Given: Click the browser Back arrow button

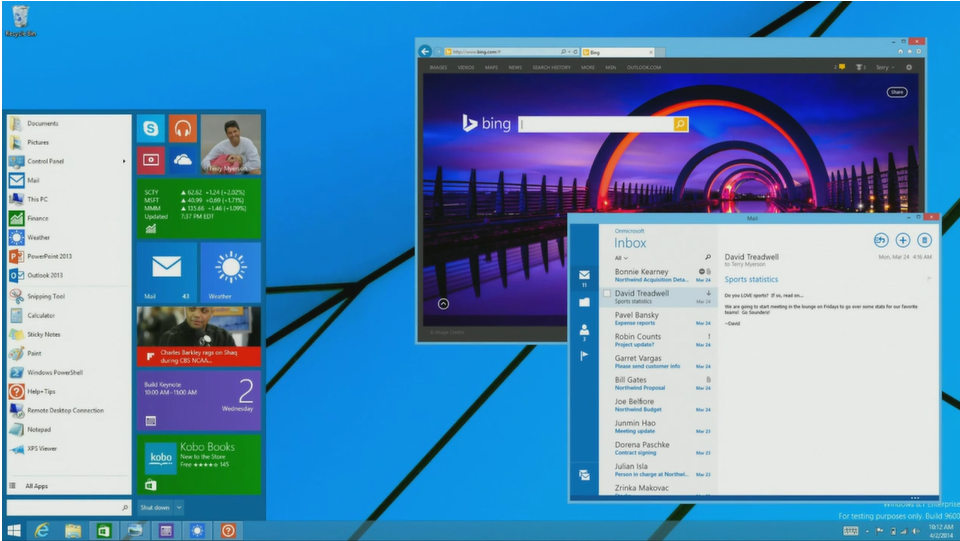Looking at the screenshot, I should tap(425, 52).
